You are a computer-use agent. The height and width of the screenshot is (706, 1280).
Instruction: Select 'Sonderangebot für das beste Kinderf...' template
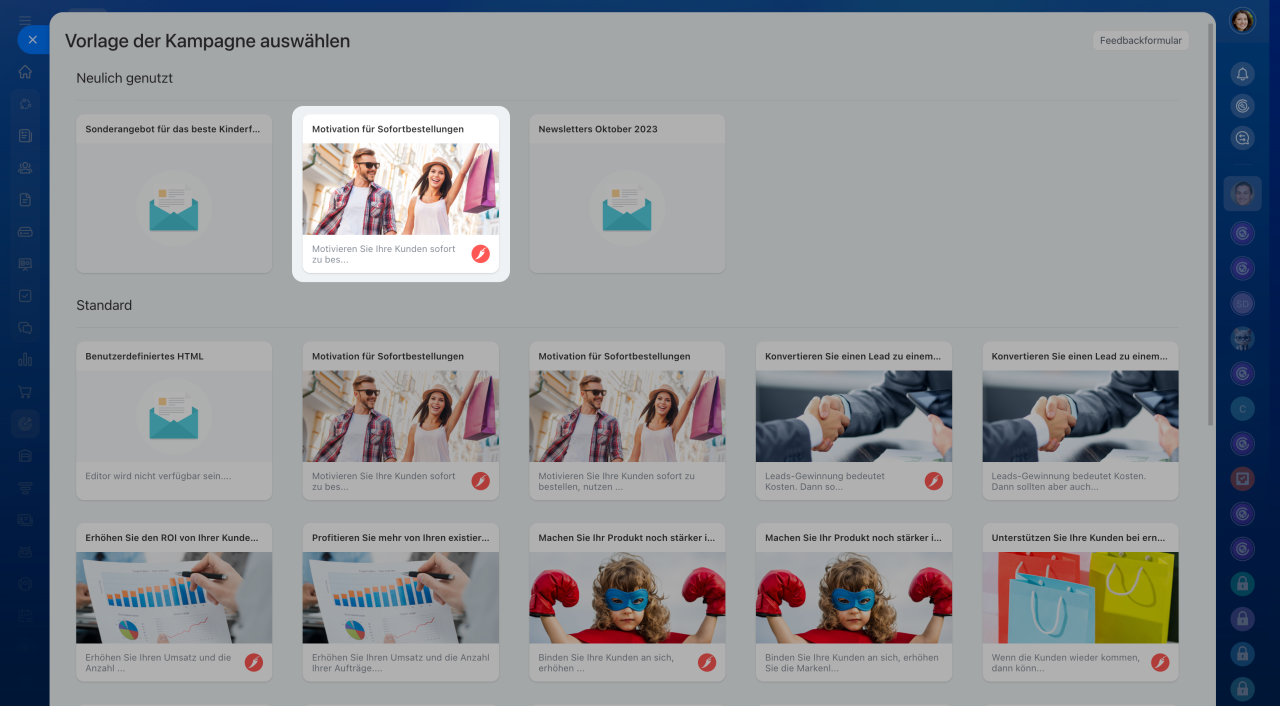pyautogui.click(x=174, y=193)
